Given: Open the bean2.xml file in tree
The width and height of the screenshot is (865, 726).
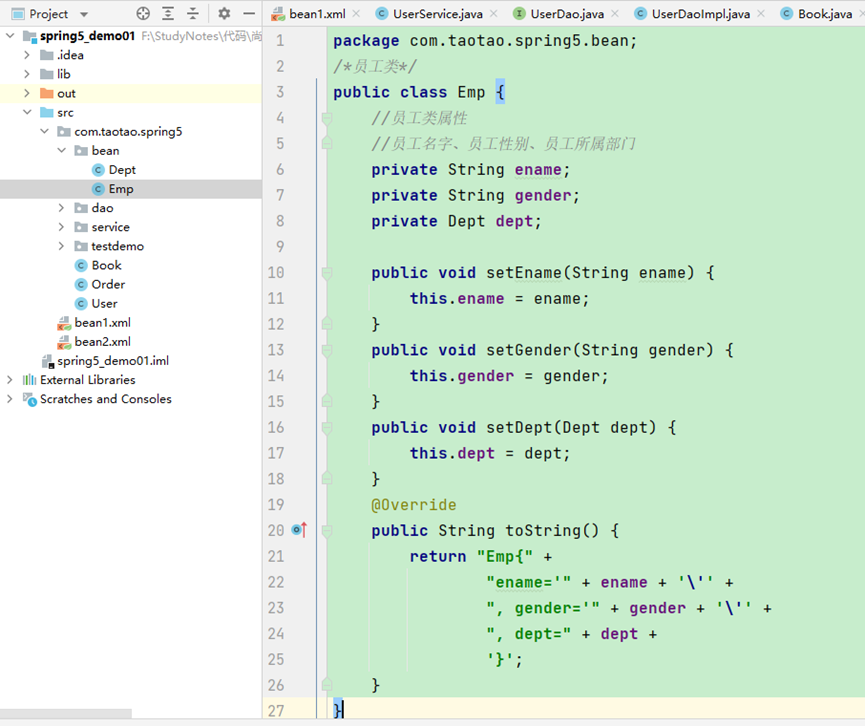Looking at the screenshot, I should tap(102, 341).
